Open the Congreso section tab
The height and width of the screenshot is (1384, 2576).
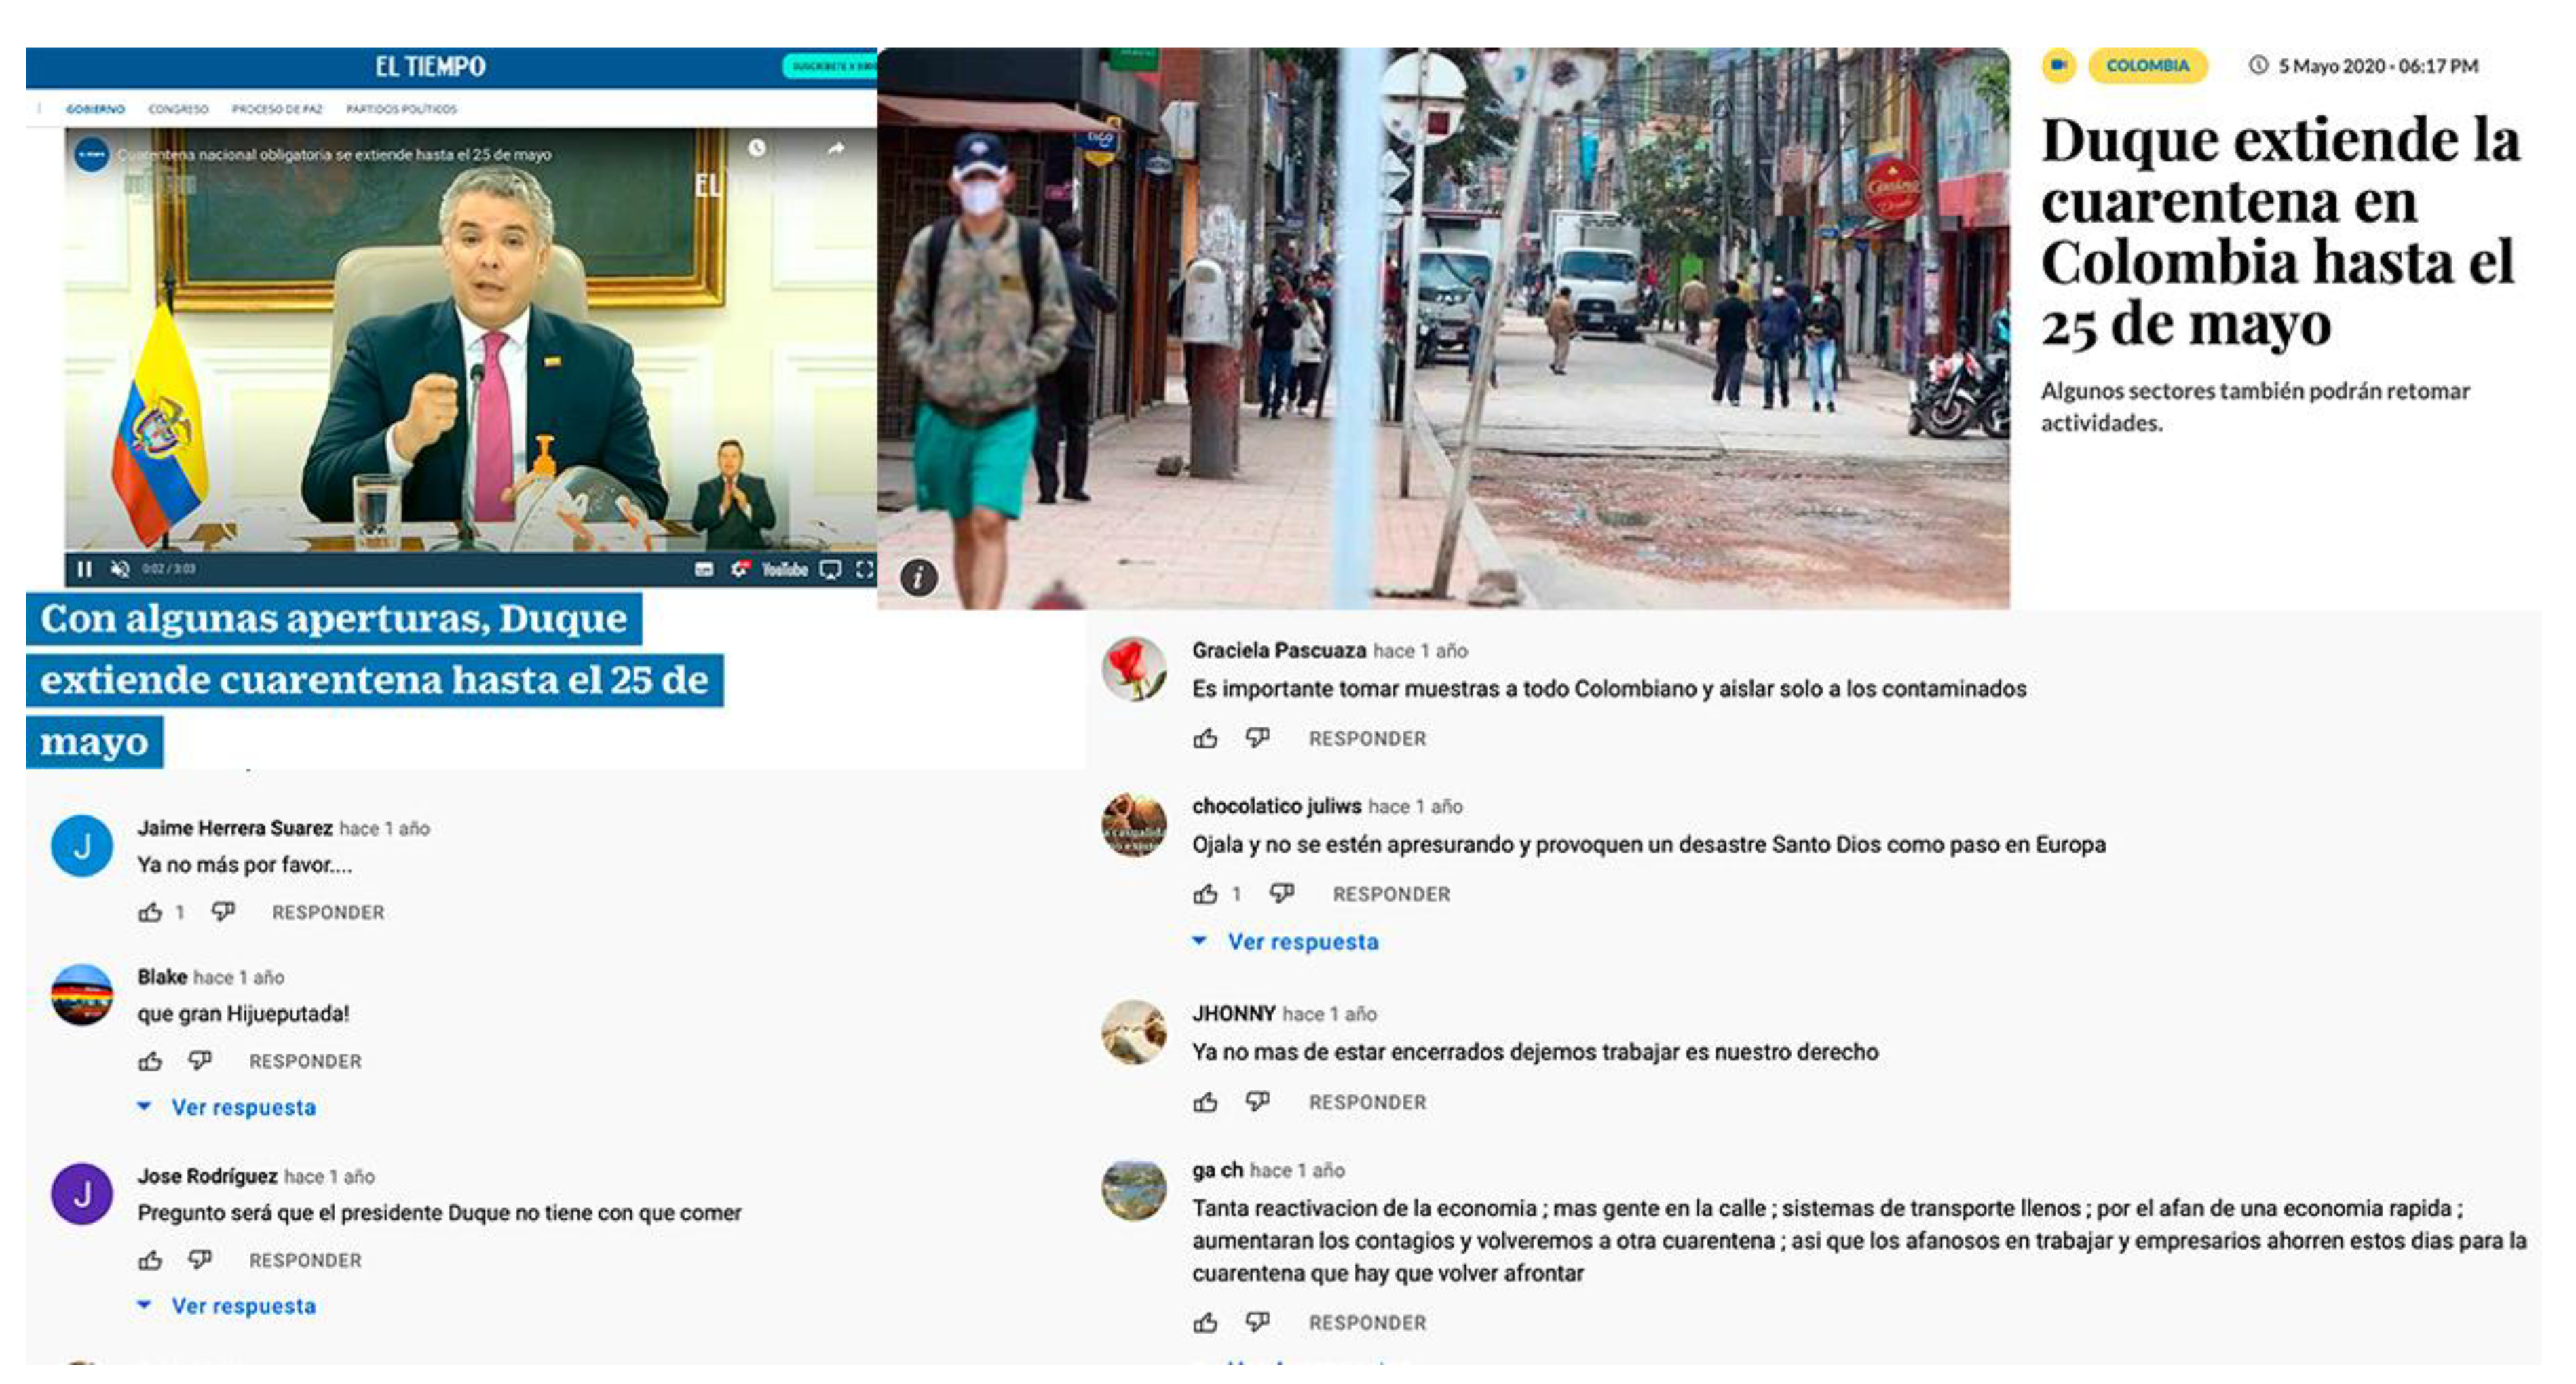[x=178, y=109]
